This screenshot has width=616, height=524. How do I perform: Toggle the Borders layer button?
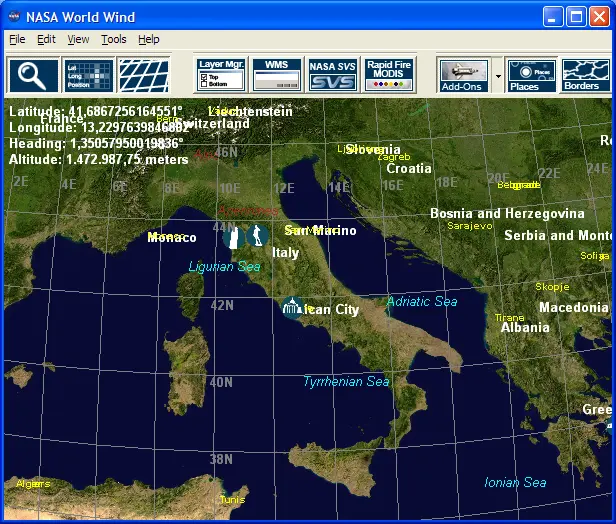click(x=586, y=75)
